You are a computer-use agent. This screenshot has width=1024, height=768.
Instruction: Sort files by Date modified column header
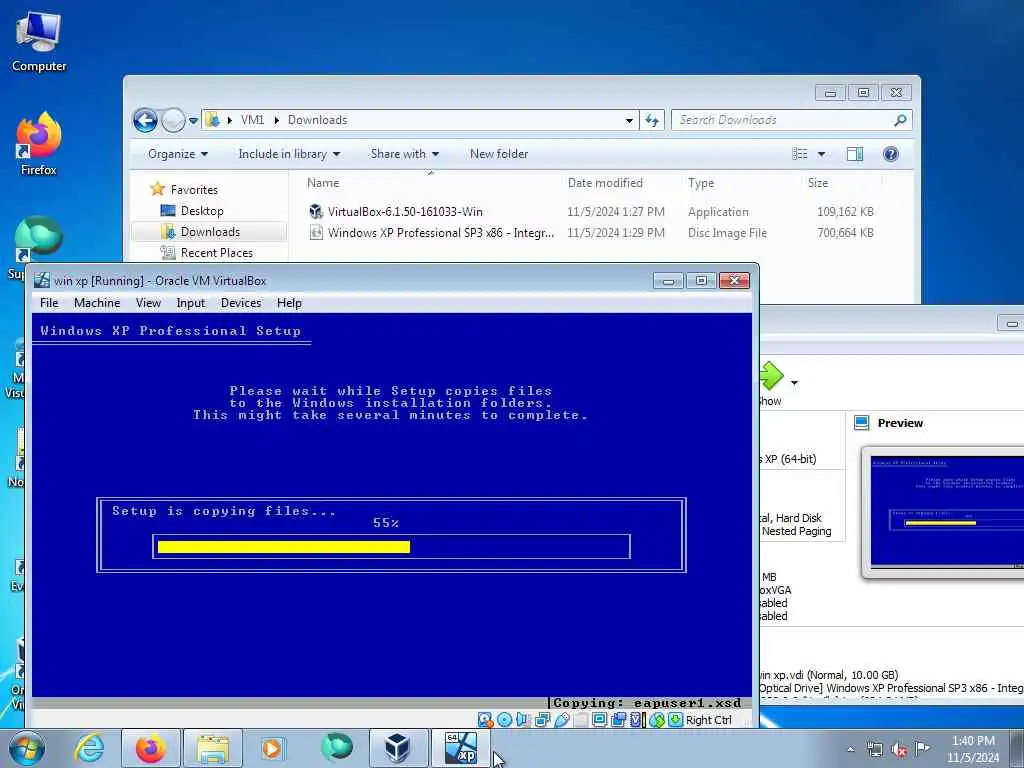coord(605,183)
